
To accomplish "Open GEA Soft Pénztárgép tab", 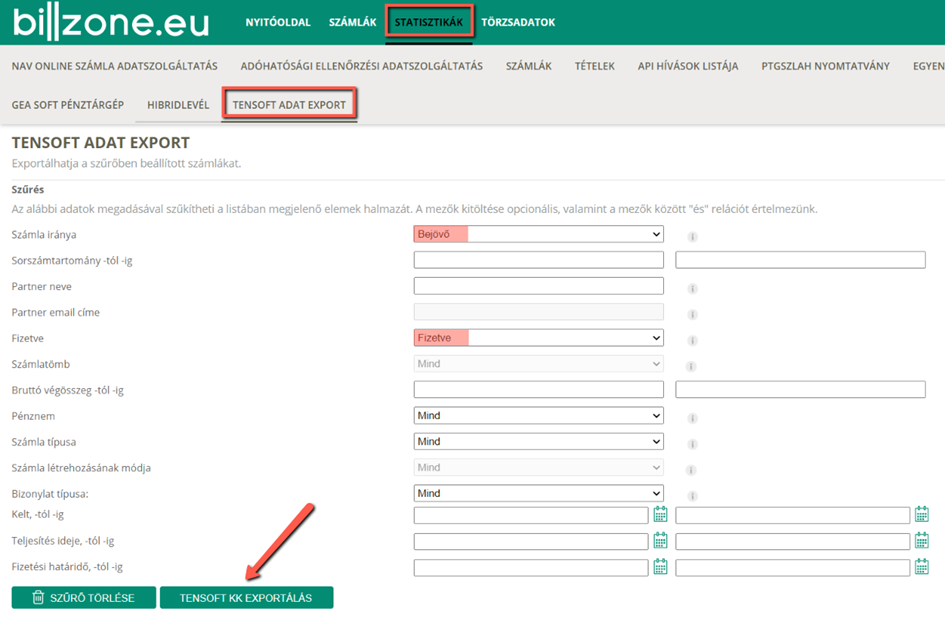I will coord(68,104).
